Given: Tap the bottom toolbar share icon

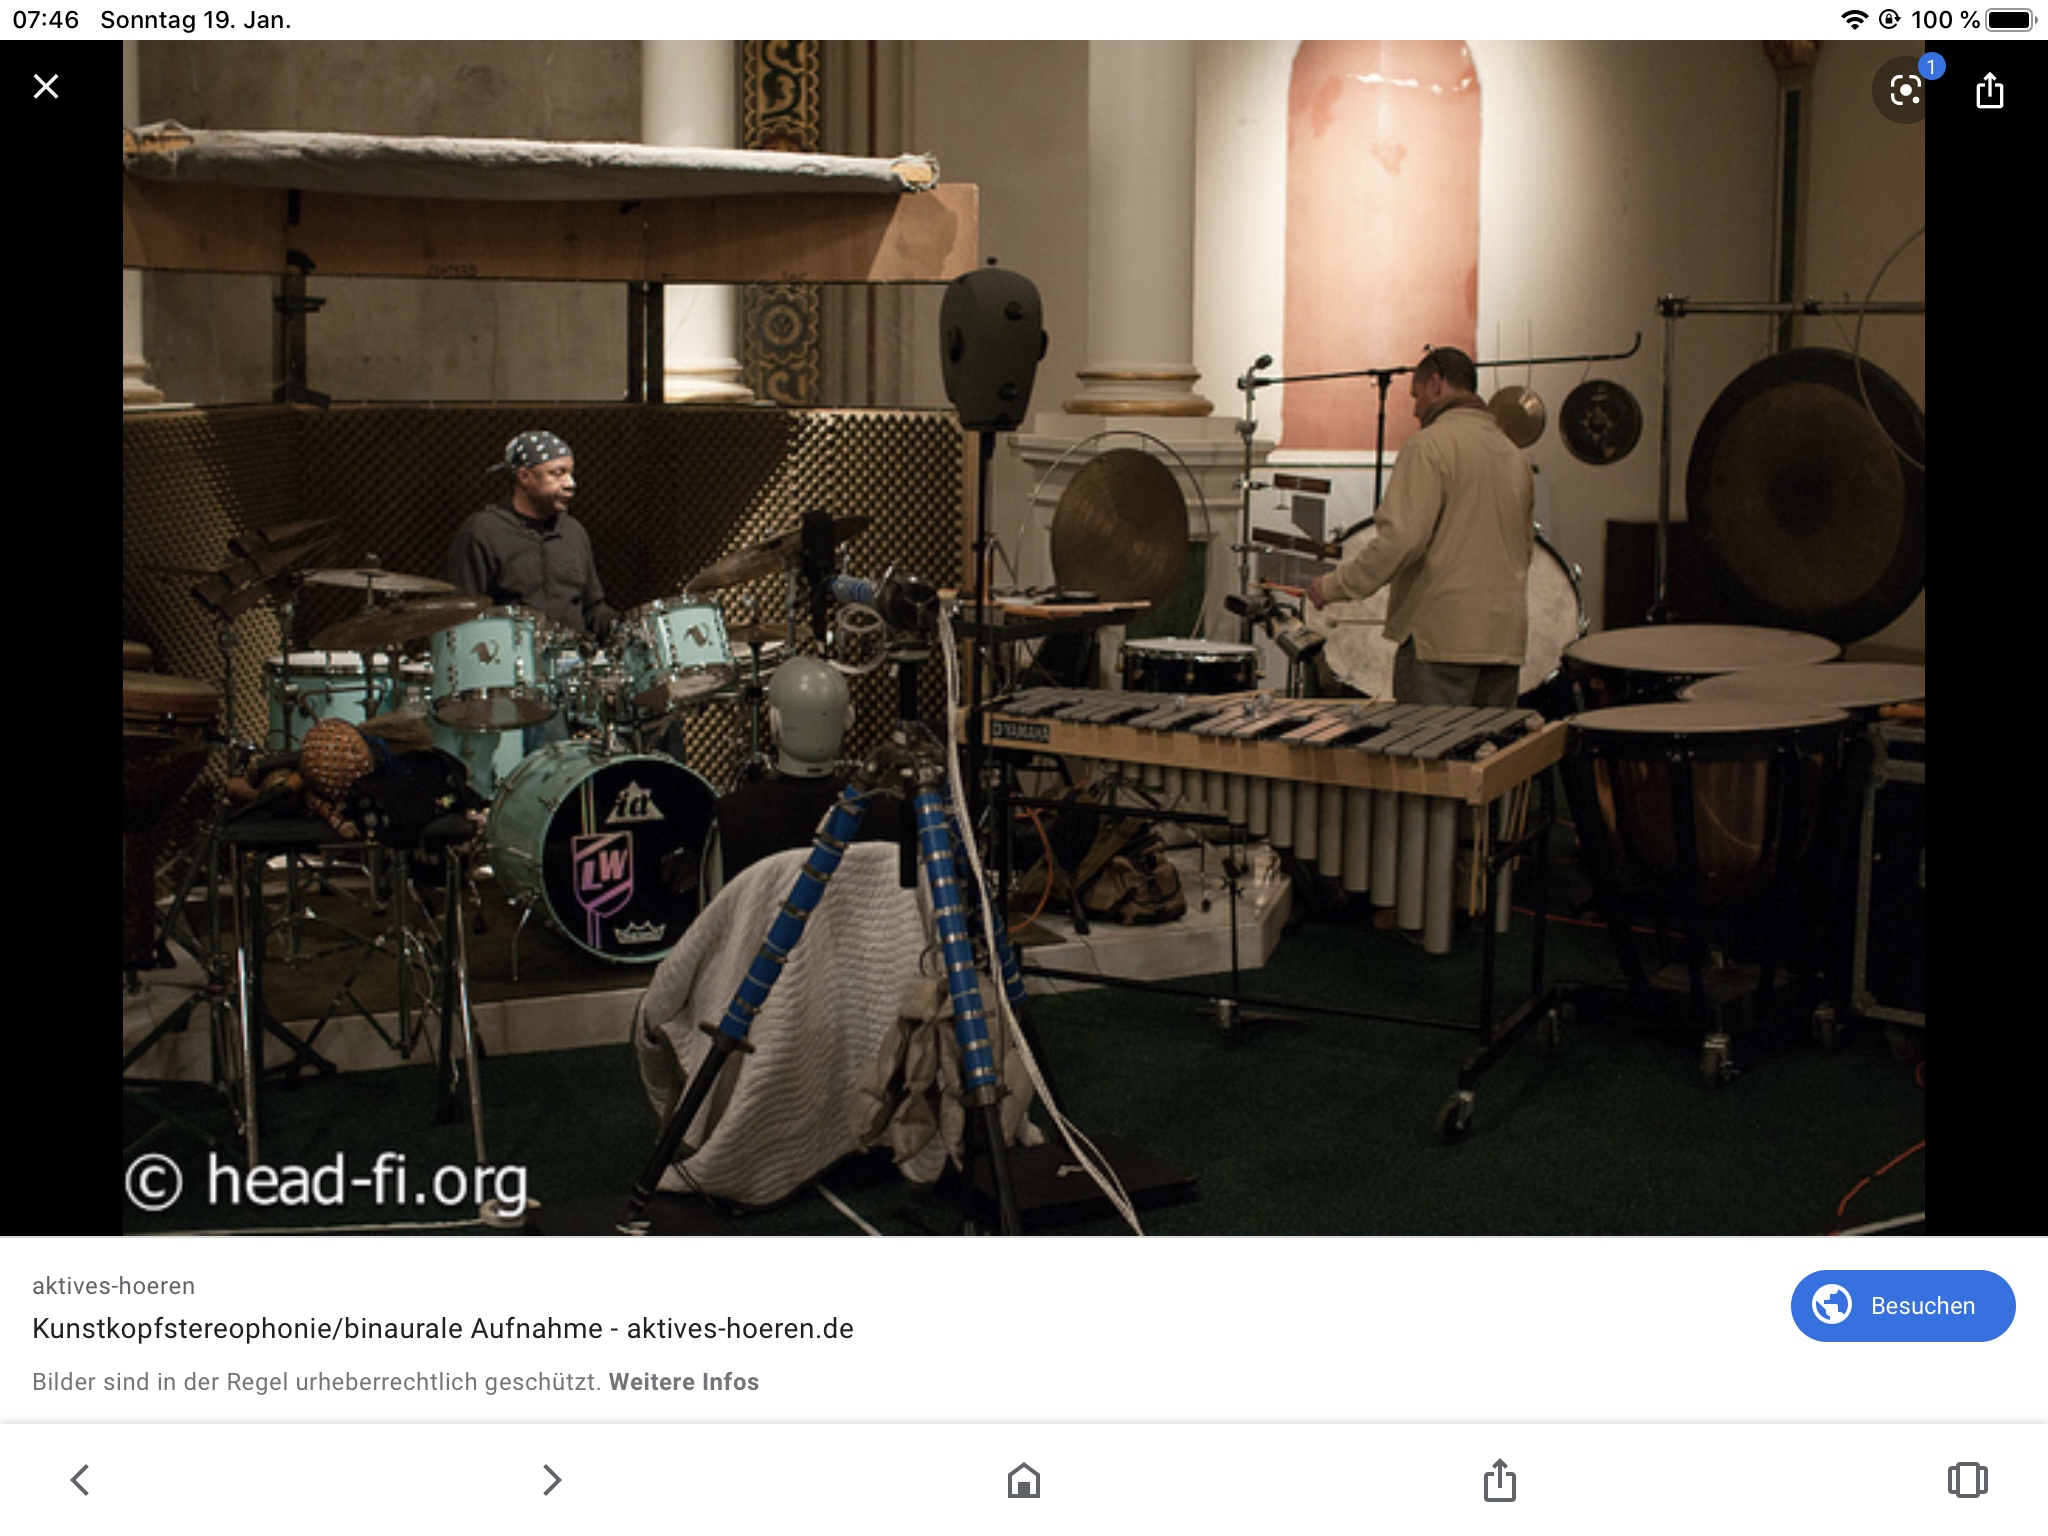Looking at the screenshot, I should coord(1500,1479).
